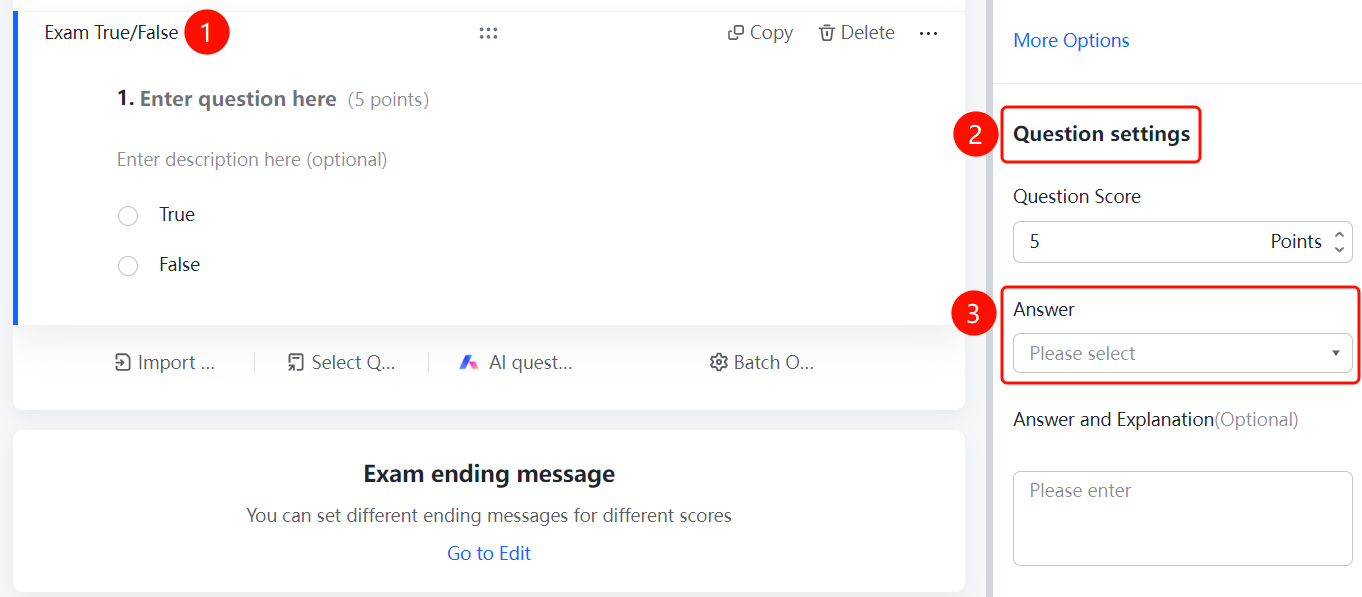
Task: Click the Select Question icon
Action: tap(296, 362)
